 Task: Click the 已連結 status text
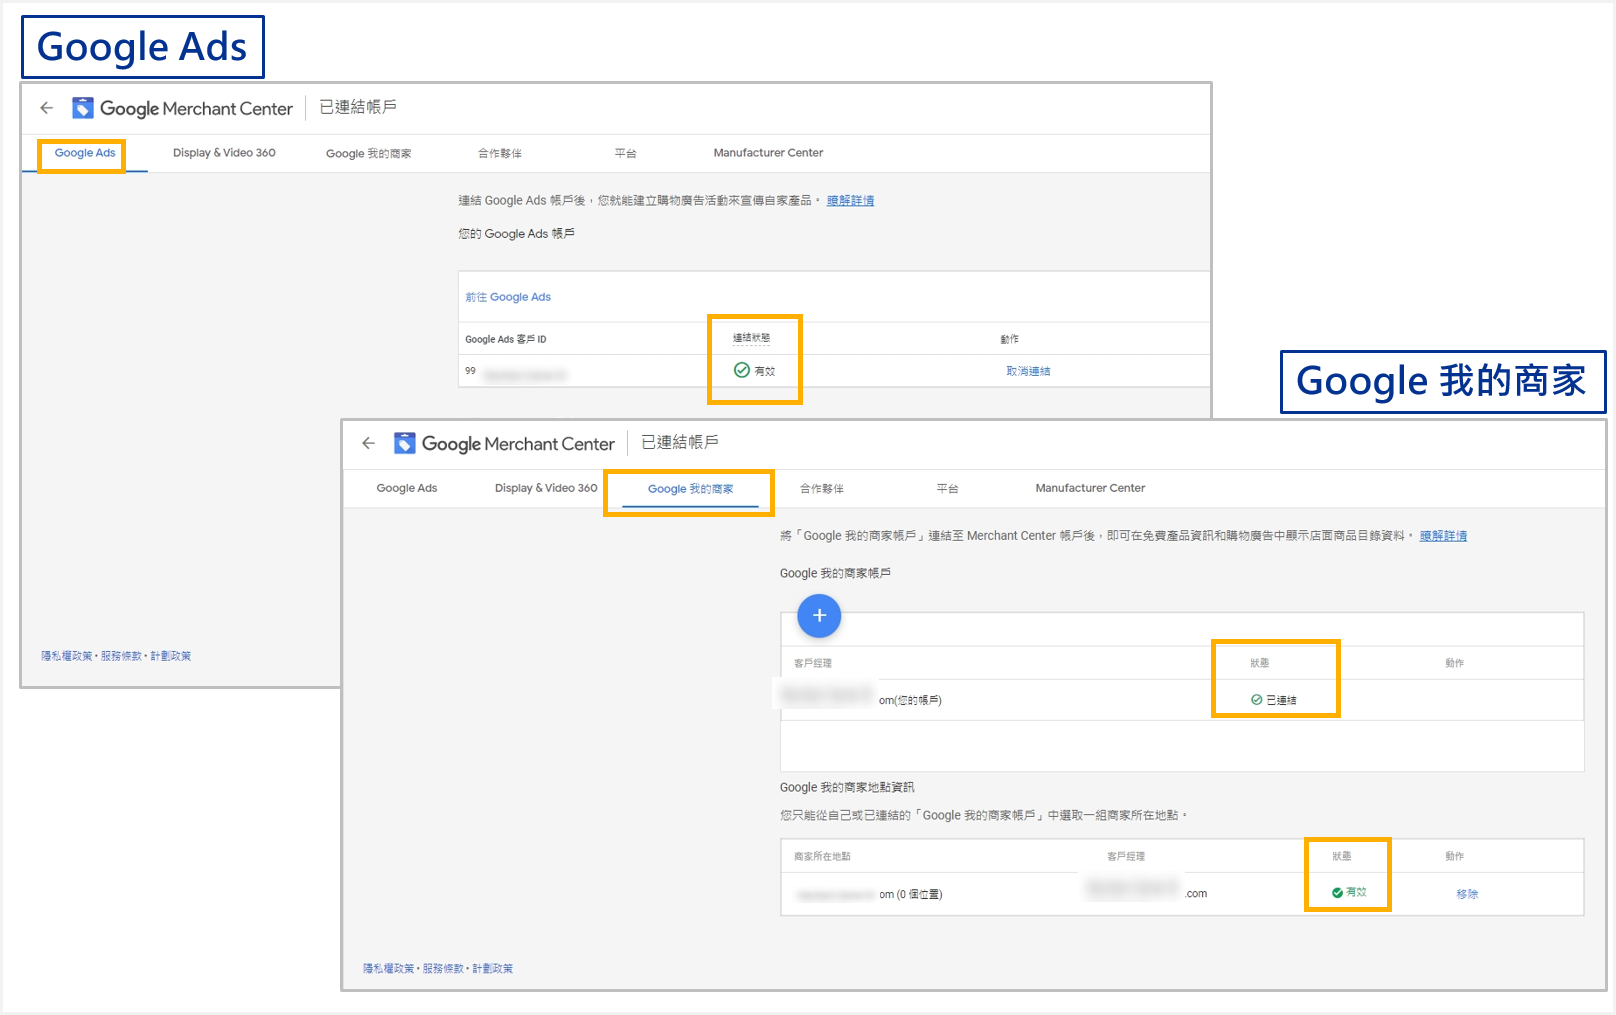[x=1281, y=700]
